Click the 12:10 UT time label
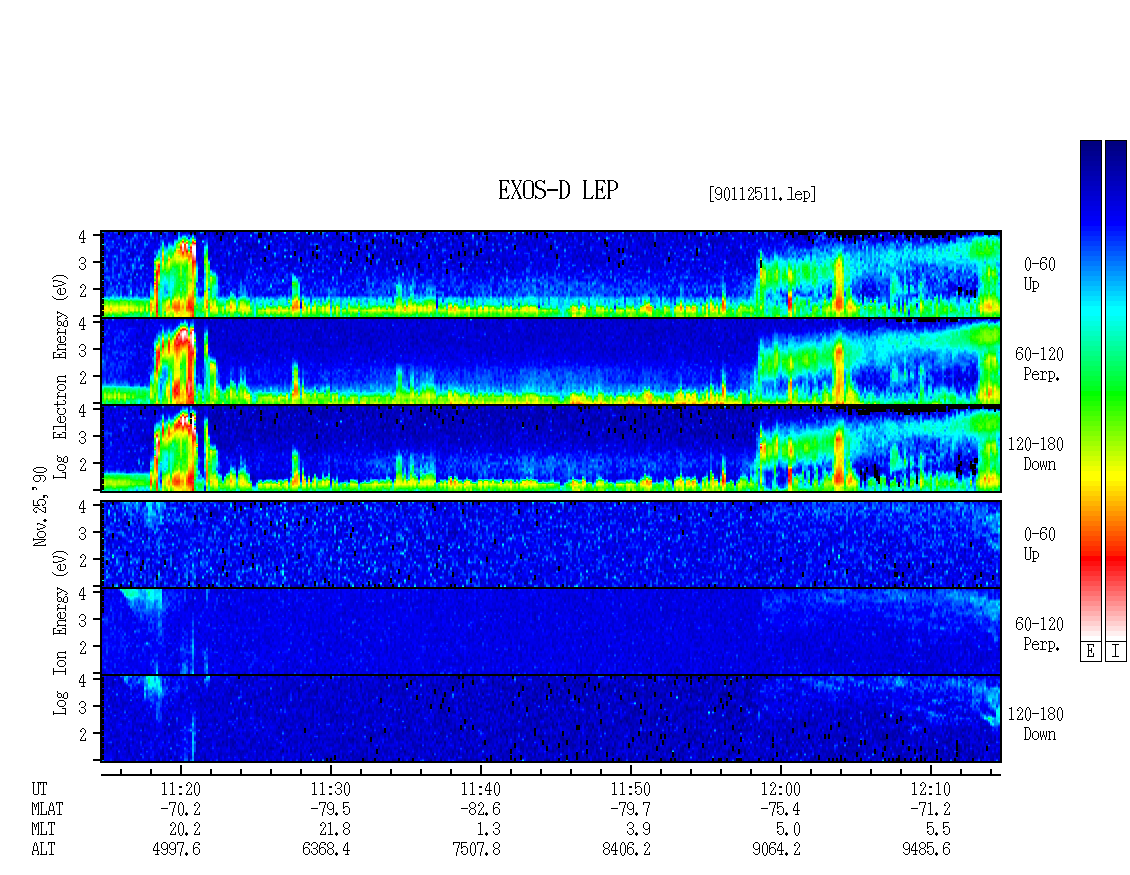The width and height of the screenshot is (1130, 875). point(930,789)
